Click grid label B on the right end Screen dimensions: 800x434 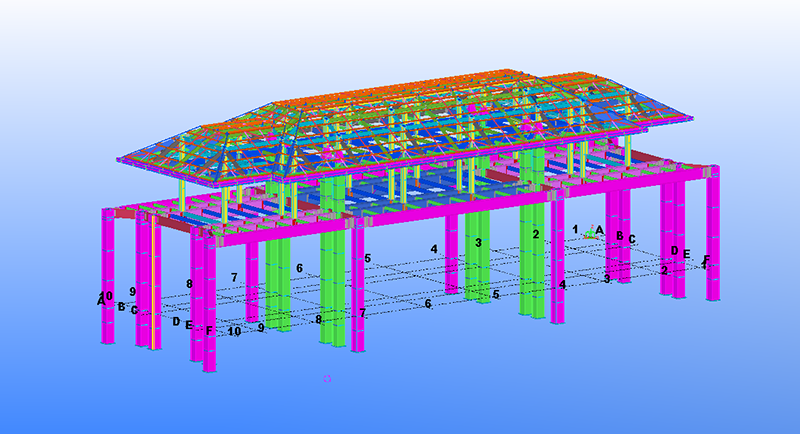620,237
